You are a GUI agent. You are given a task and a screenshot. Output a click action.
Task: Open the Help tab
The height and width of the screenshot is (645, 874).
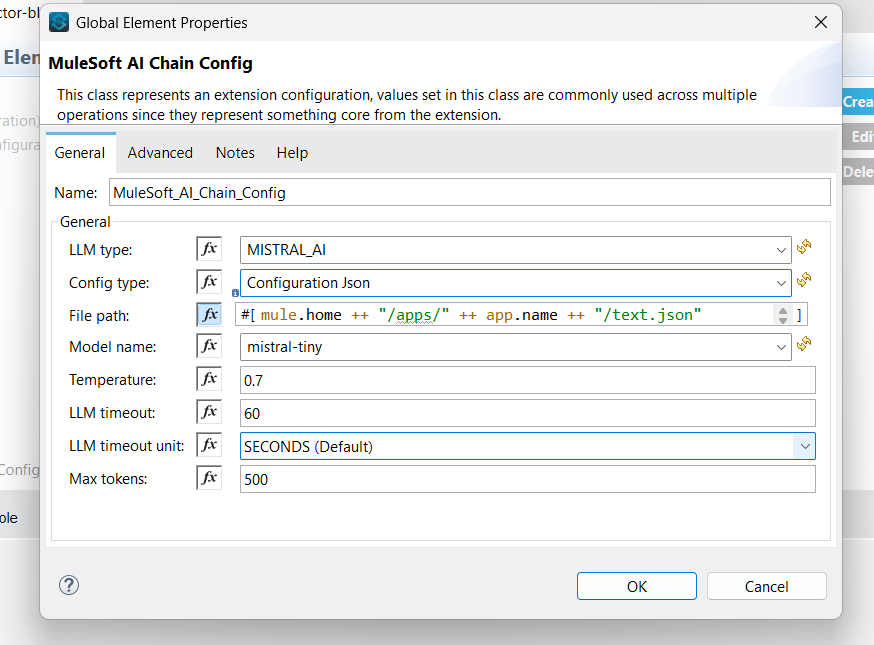pyautogui.click(x=292, y=153)
